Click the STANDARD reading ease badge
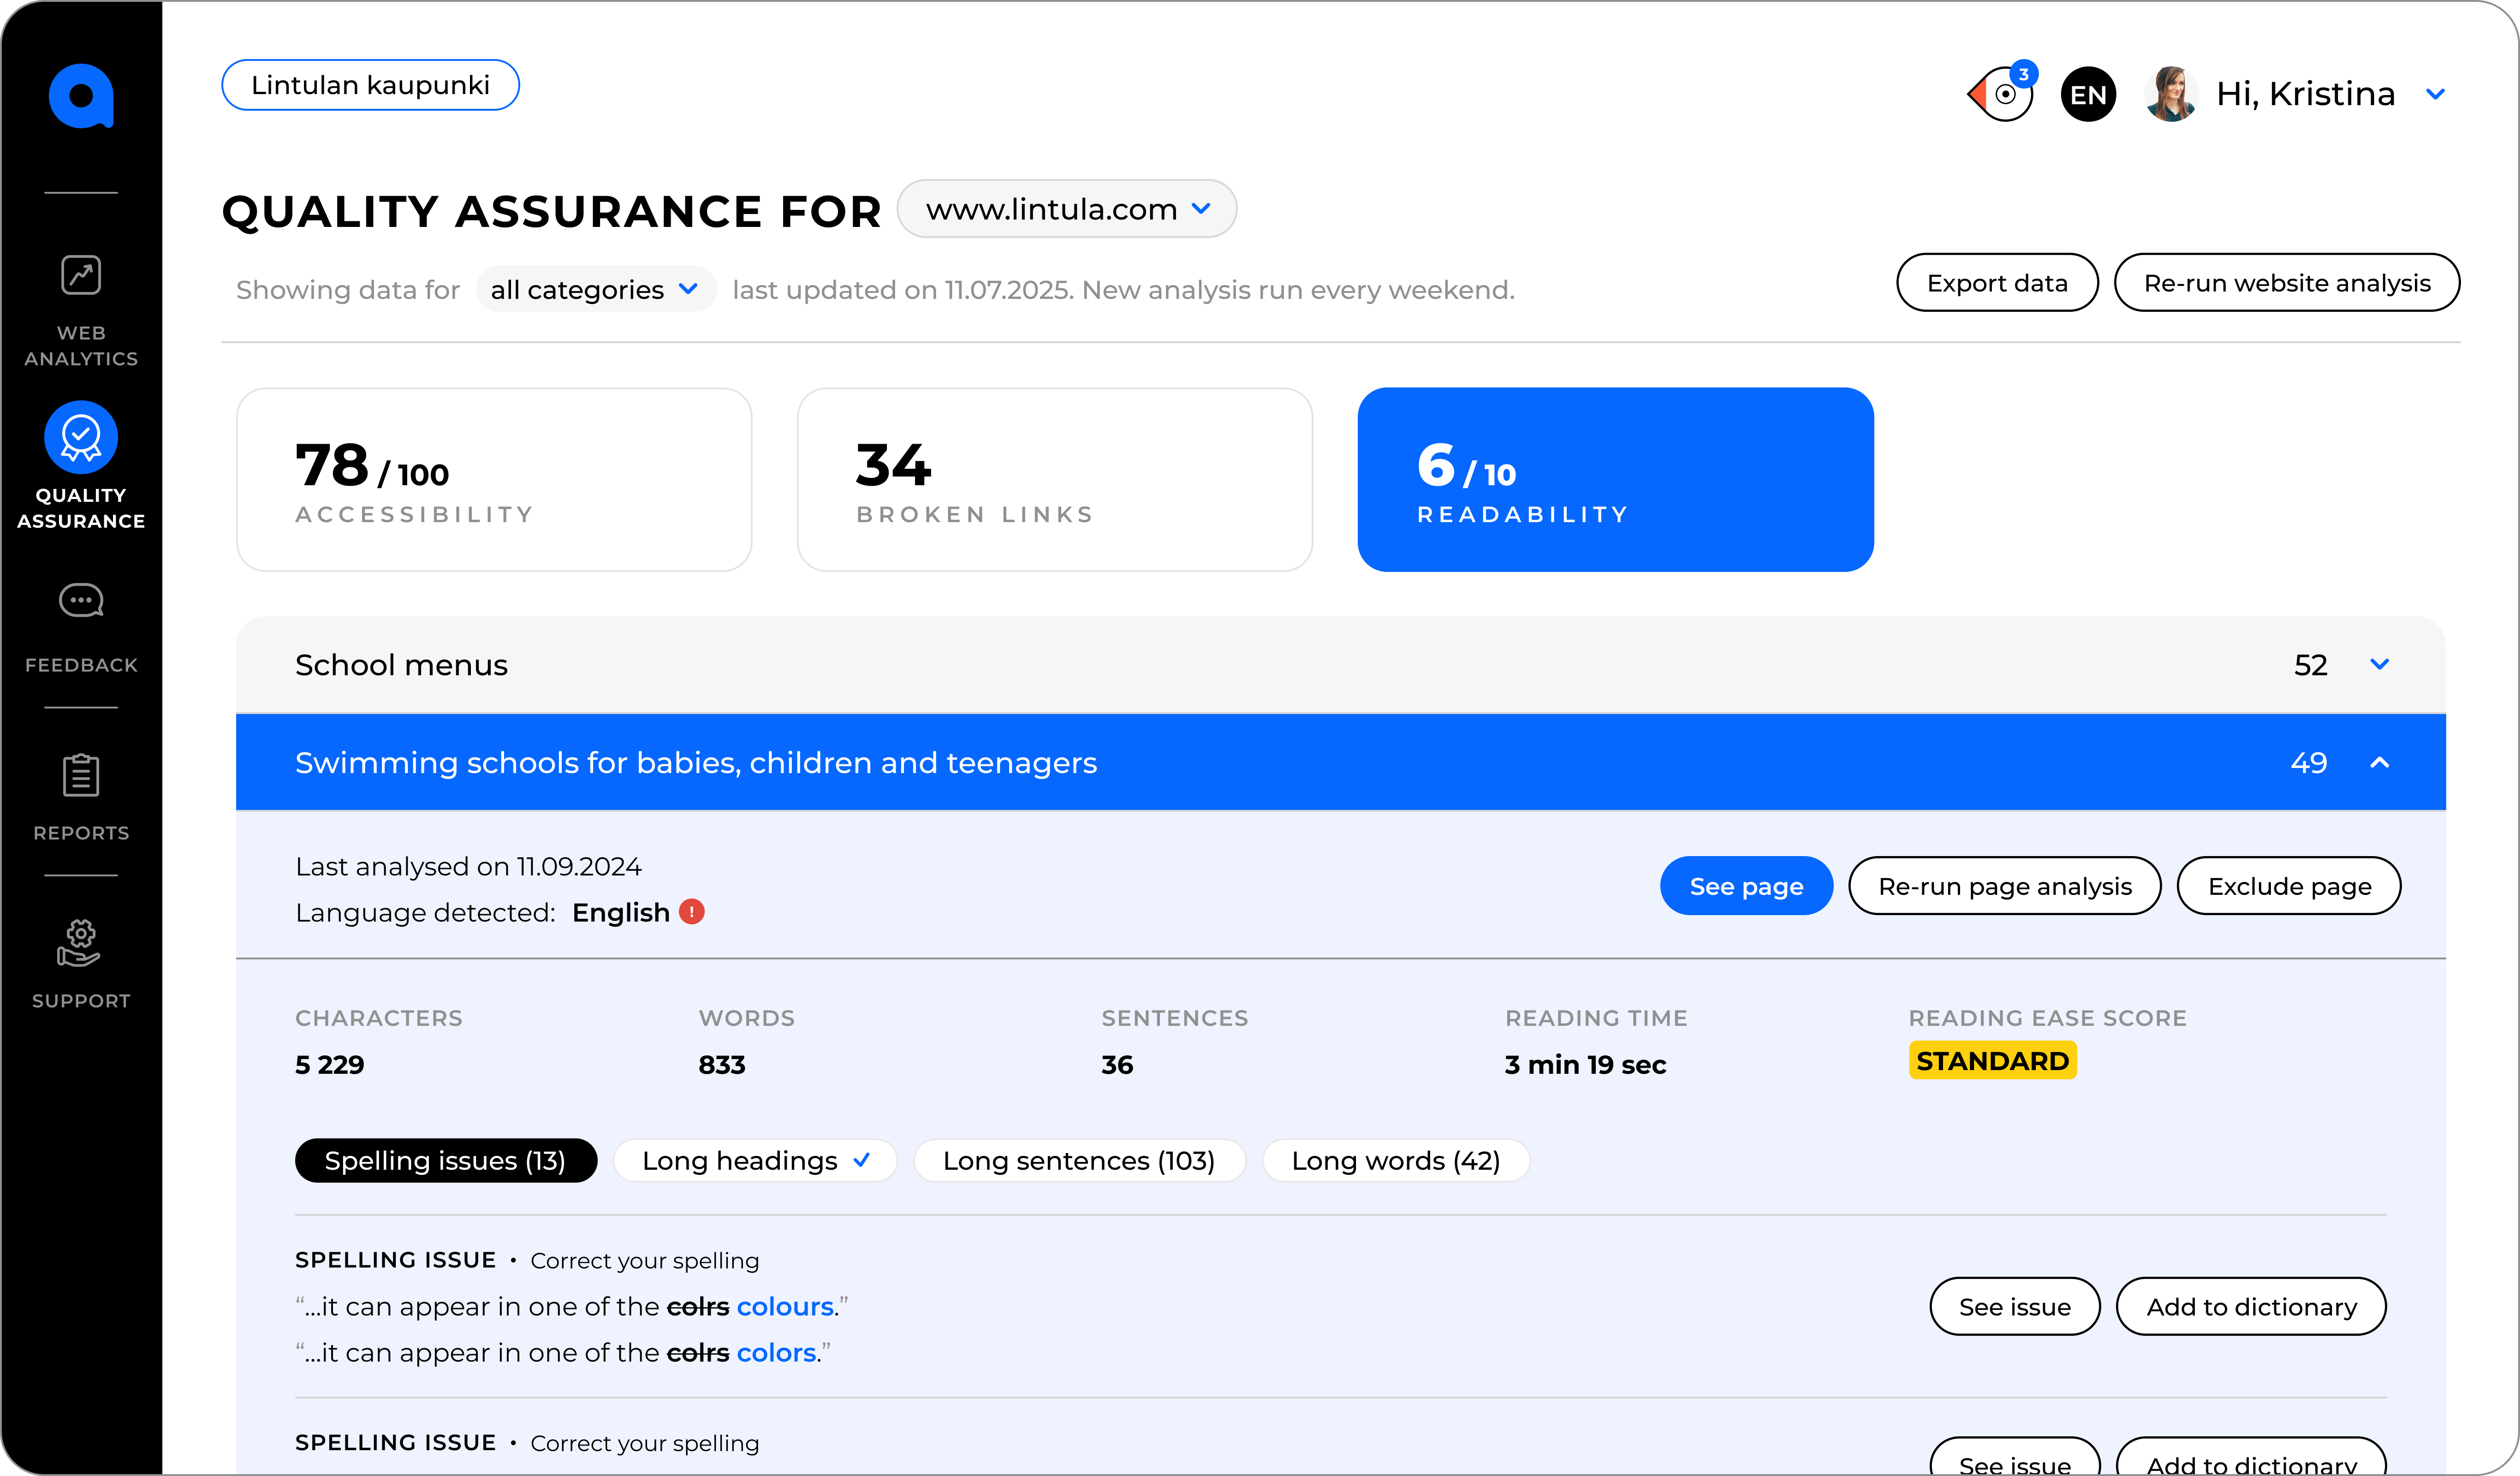 (x=1992, y=1061)
